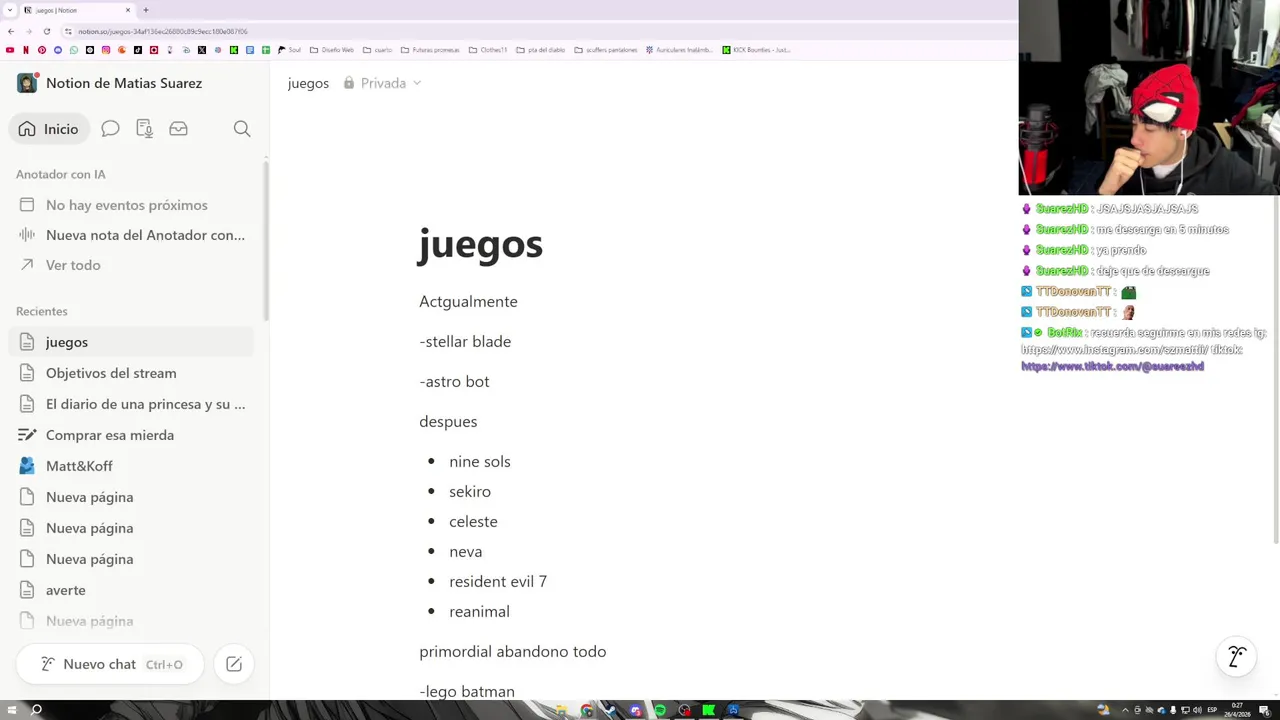The width and height of the screenshot is (1280, 720).
Task: Open browser tab search dropdown
Action: (10, 10)
